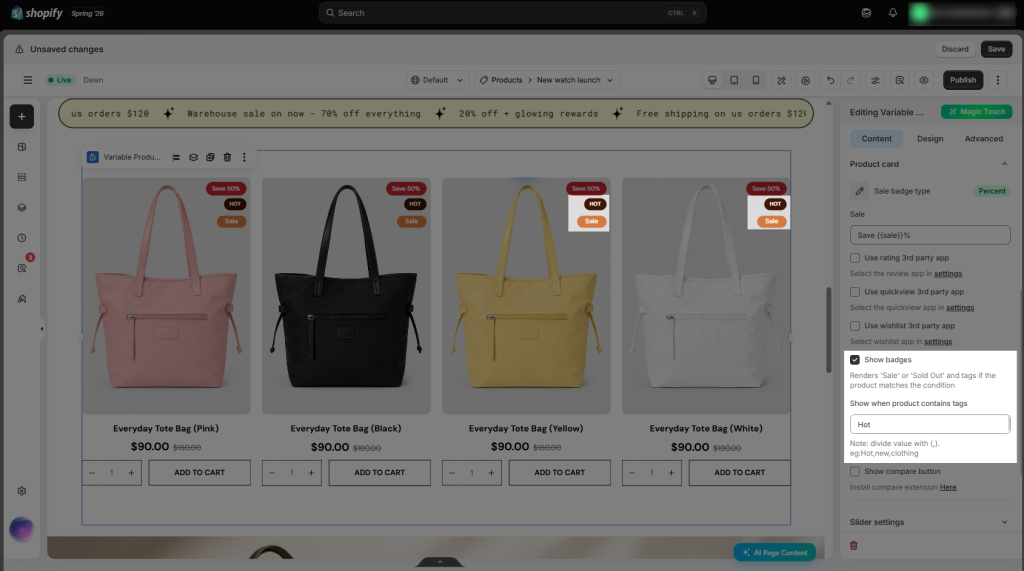
Task: Open Shopify notifications bell
Action: coord(893,12)
